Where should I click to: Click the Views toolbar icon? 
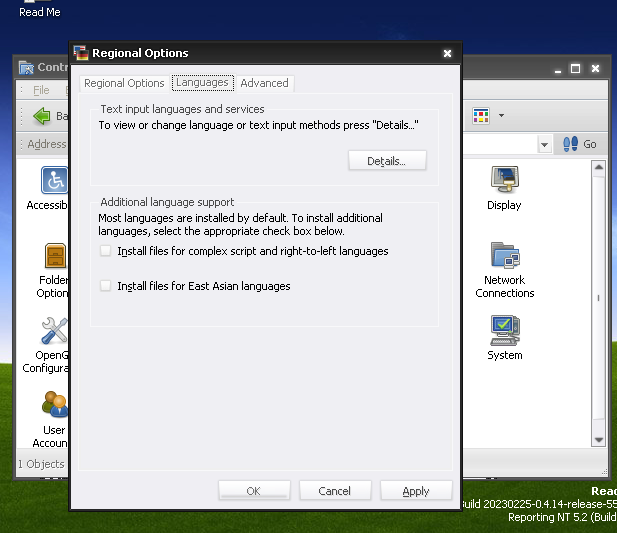[481, 116]
